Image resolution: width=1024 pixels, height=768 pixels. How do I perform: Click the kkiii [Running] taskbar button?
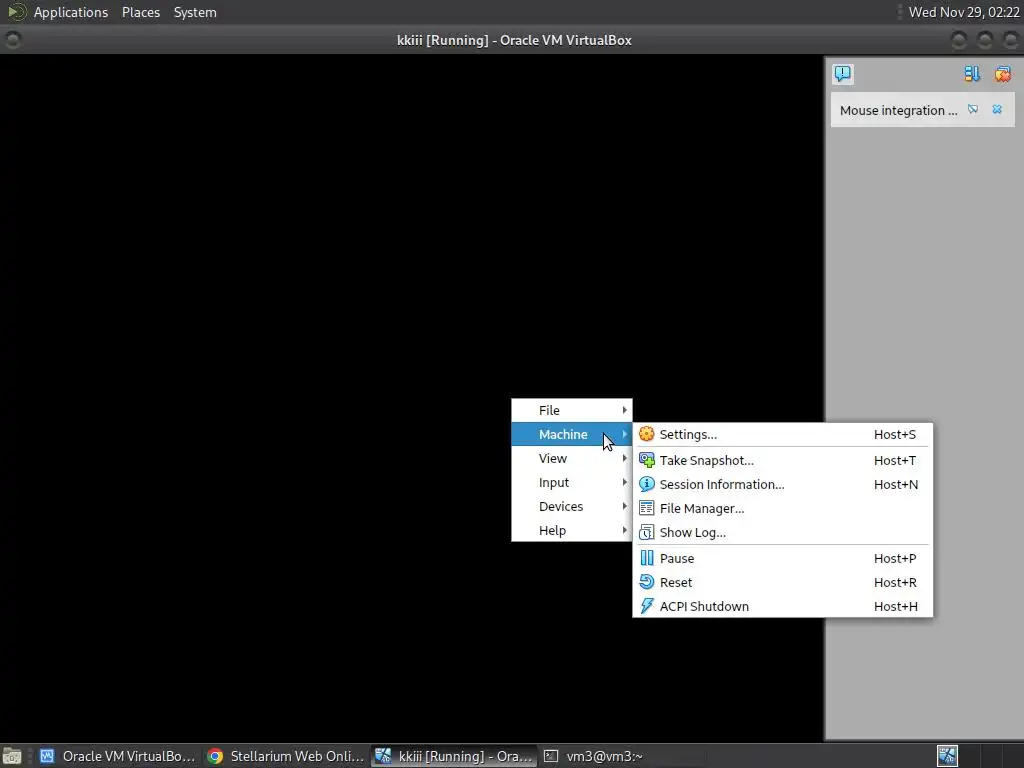coord(455,756)
